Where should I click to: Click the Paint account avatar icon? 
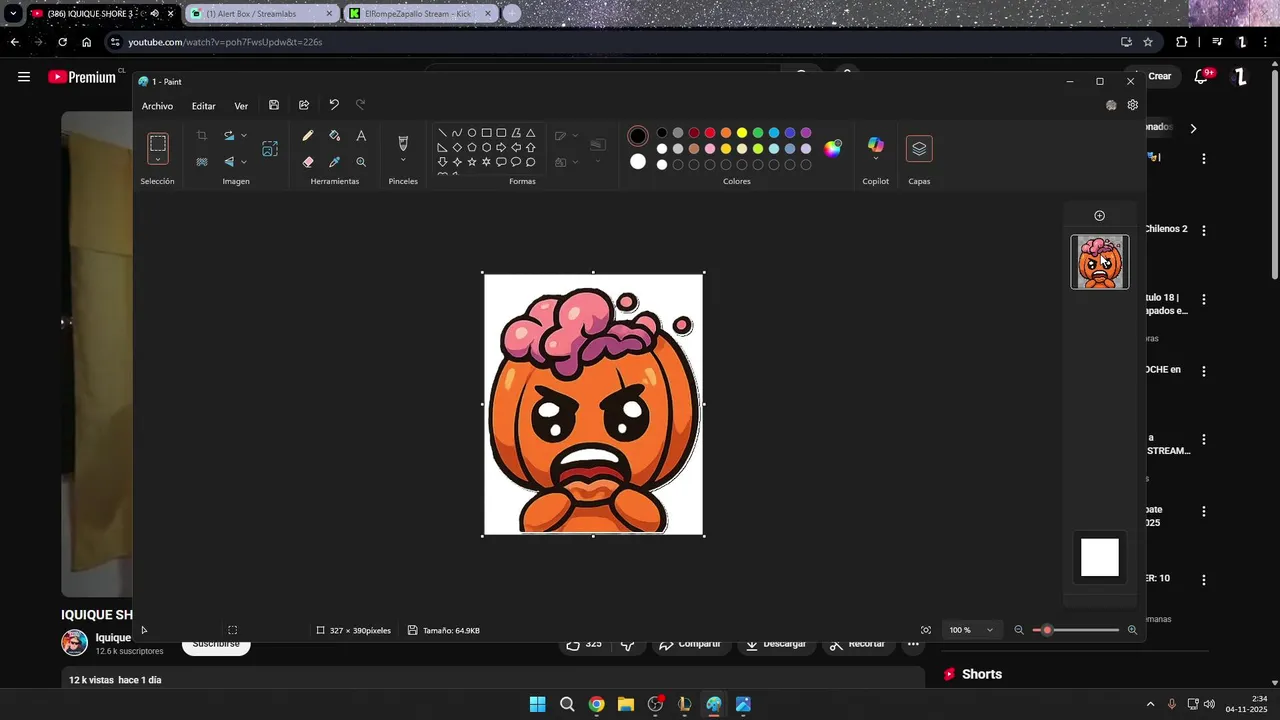point(1111,105)
